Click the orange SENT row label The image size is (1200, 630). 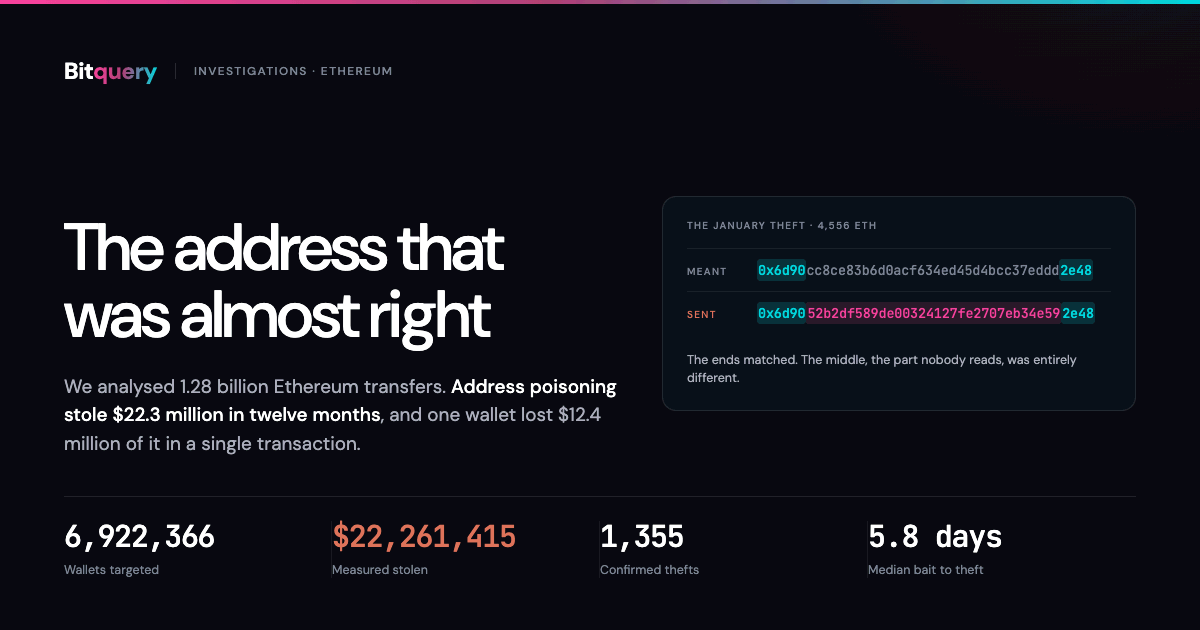pyautogui.click(x=702, y=315)
